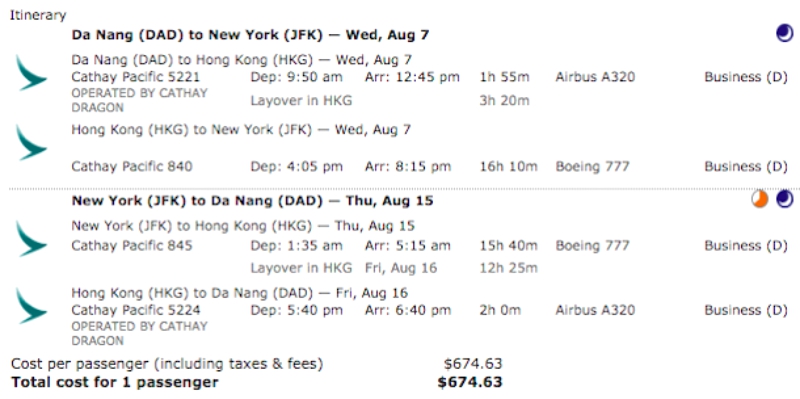Click the Cathay Pacific 845 flight number
This screenshot has height=399, width=800.
click(x=132, y=246)
